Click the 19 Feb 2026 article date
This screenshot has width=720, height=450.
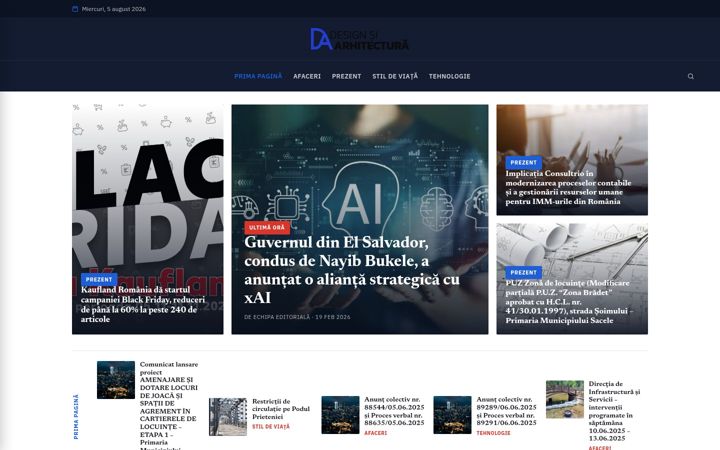[x=332, y=317]
